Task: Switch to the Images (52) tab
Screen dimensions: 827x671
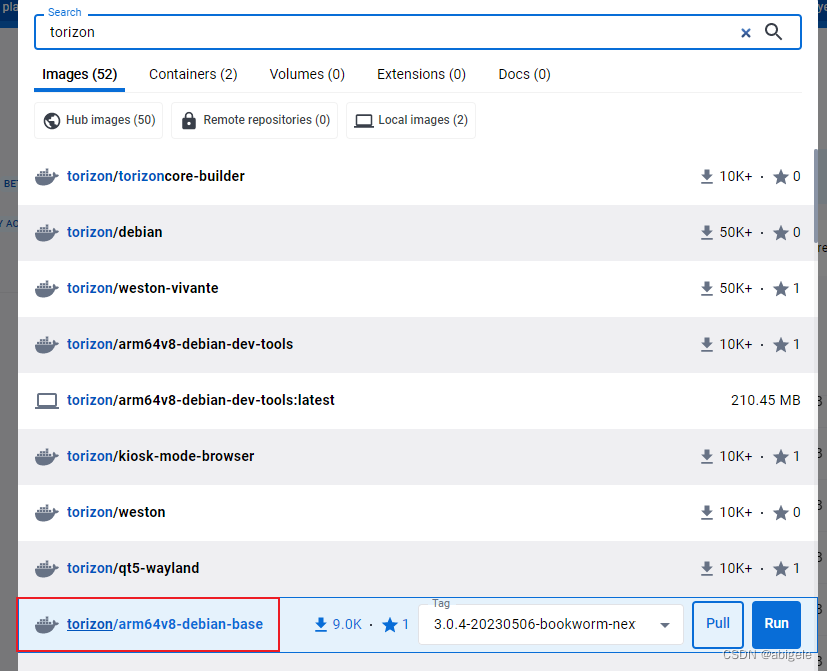Action: tap(80, 74)
